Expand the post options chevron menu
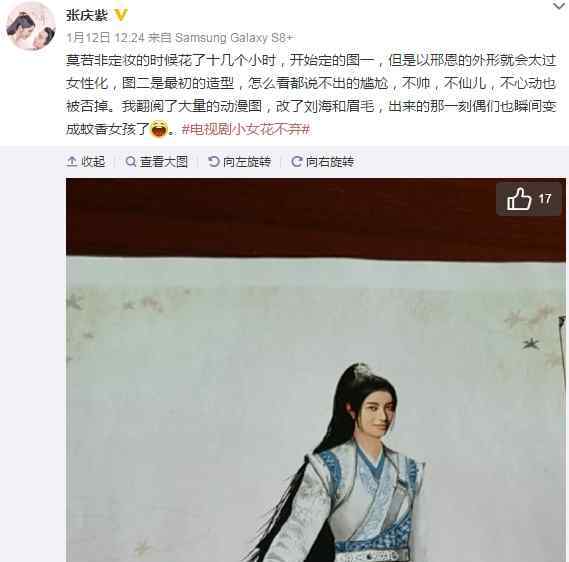The image size is (569, 562). tap(559, 6)
